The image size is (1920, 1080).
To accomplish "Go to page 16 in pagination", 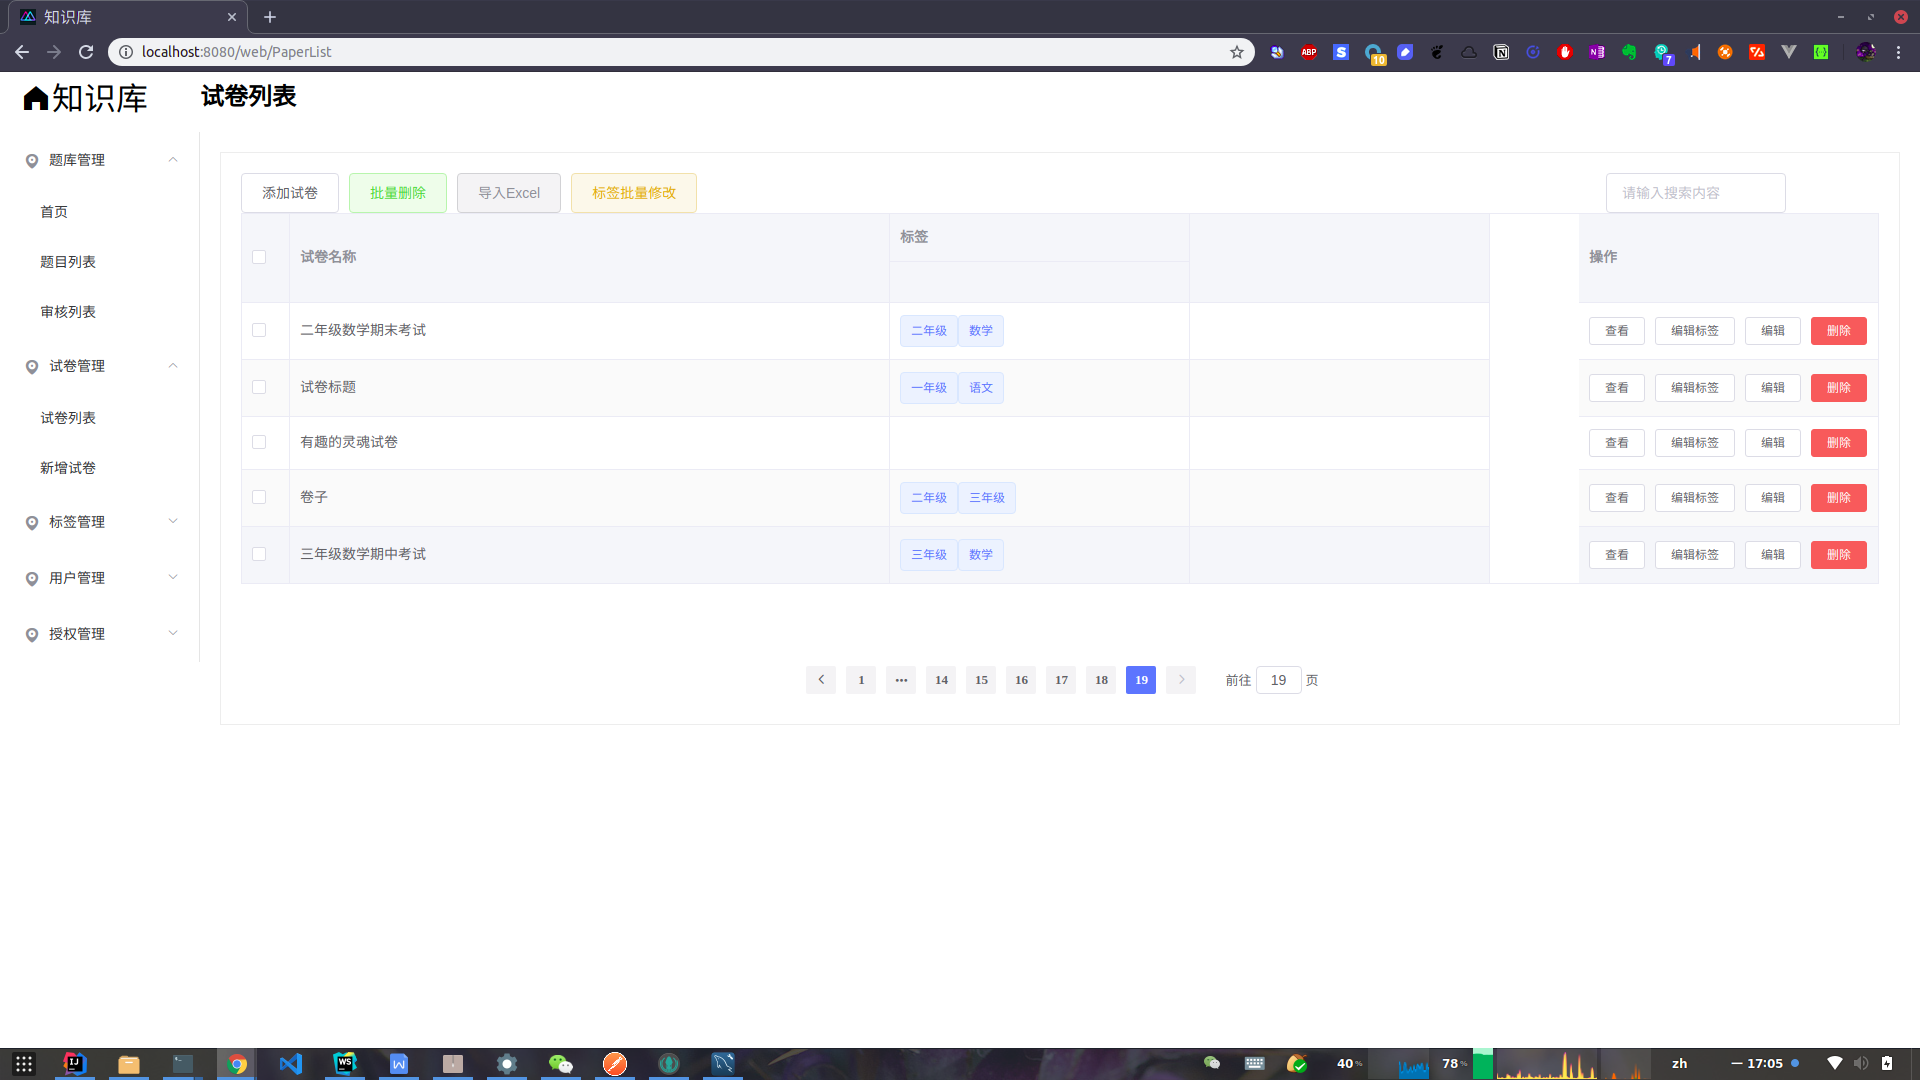I will 1021,680.
